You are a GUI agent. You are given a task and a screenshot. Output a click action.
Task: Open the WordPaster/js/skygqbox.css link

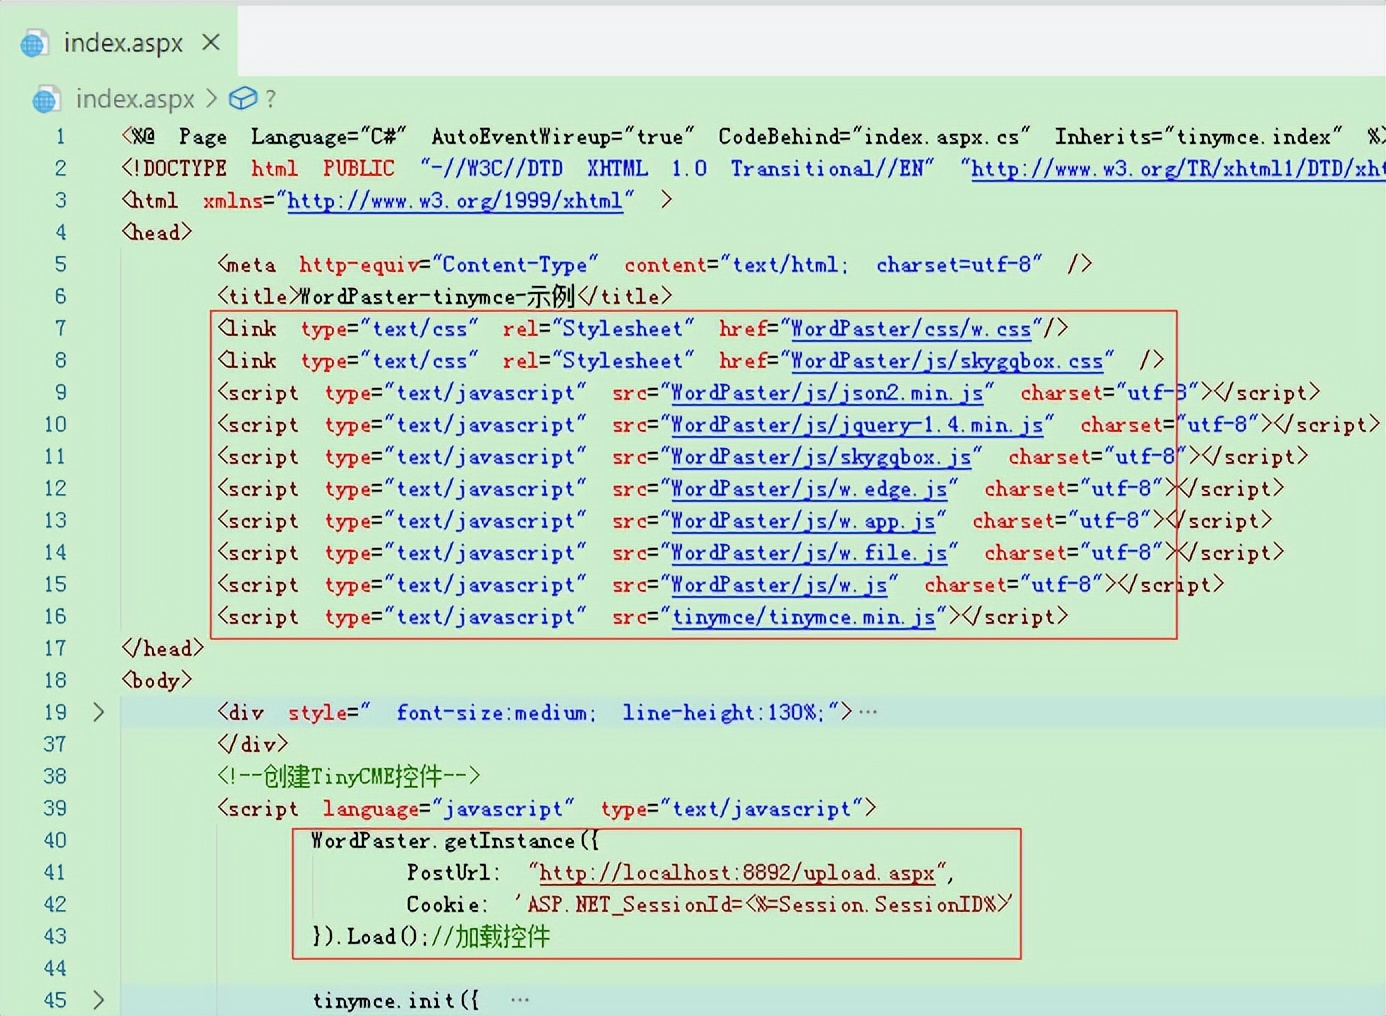coord(946,361)
